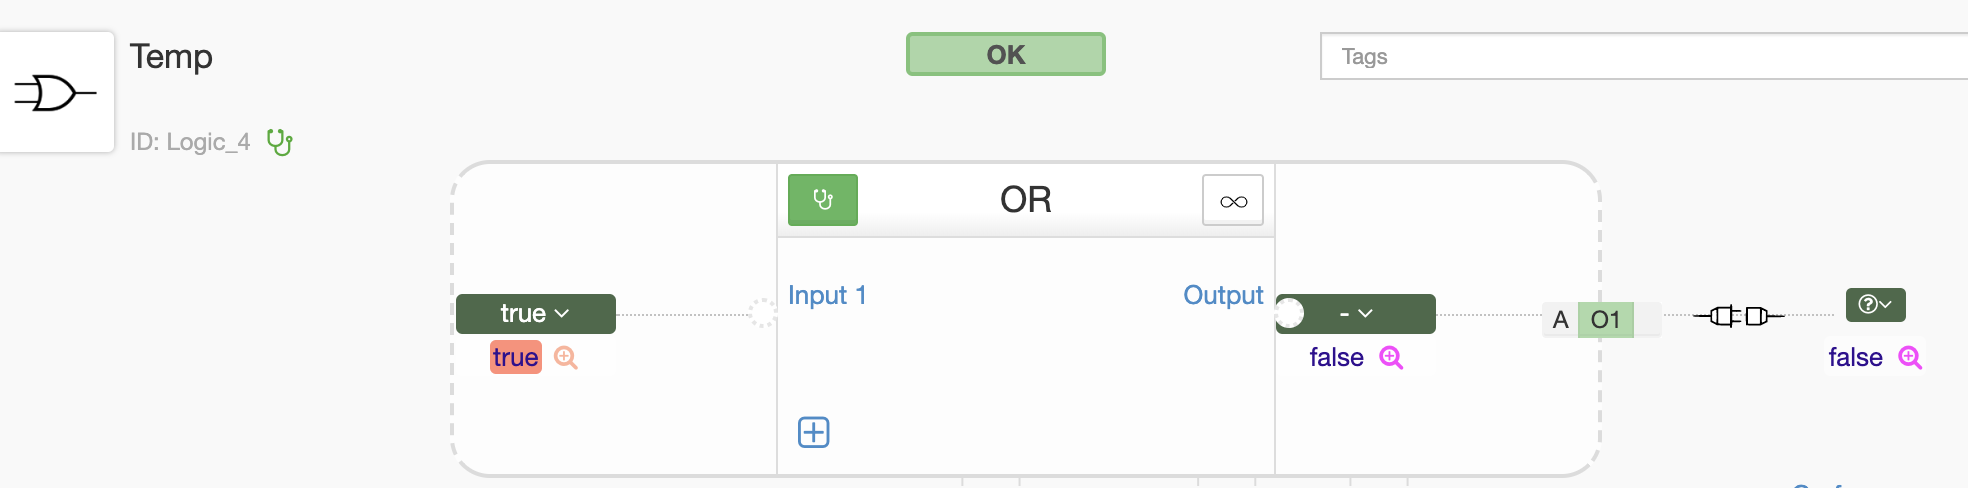Toggle the white circle on the output block

click(x=1290, y=314)
